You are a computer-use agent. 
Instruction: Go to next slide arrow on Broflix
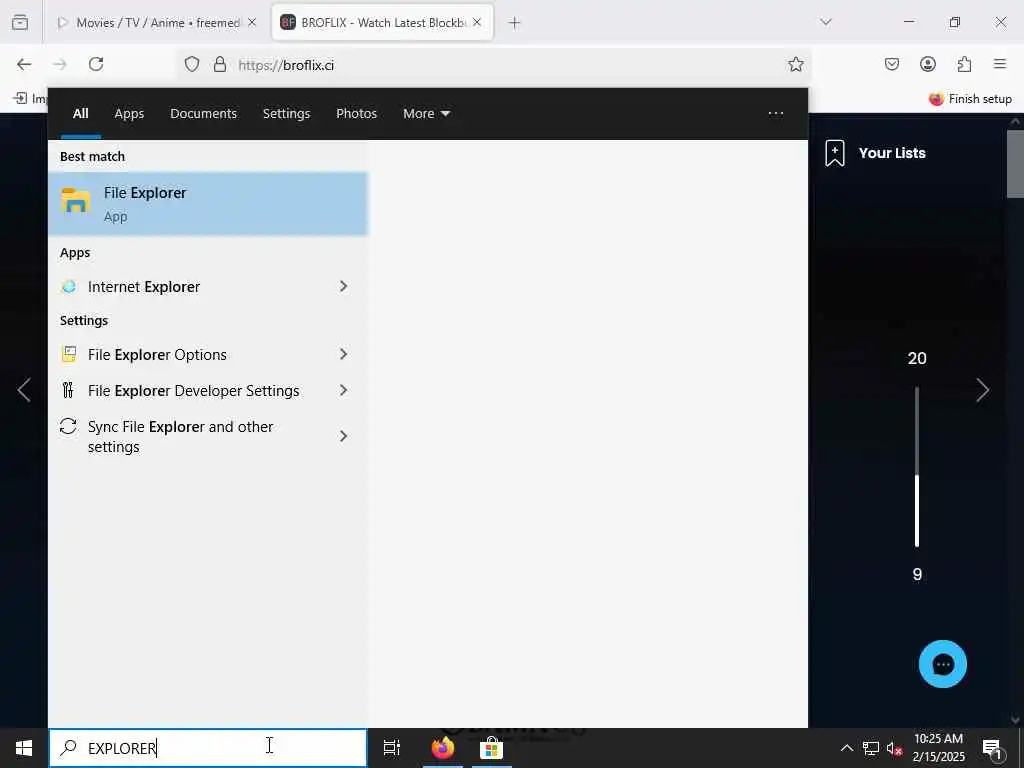(982, 391)
